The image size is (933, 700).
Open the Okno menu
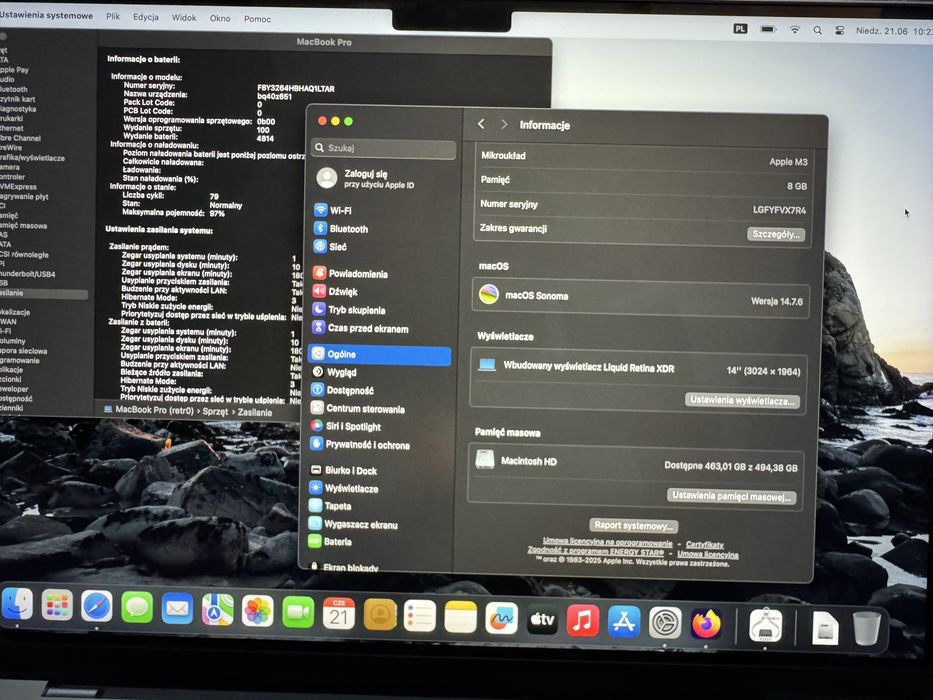point(220,18)
